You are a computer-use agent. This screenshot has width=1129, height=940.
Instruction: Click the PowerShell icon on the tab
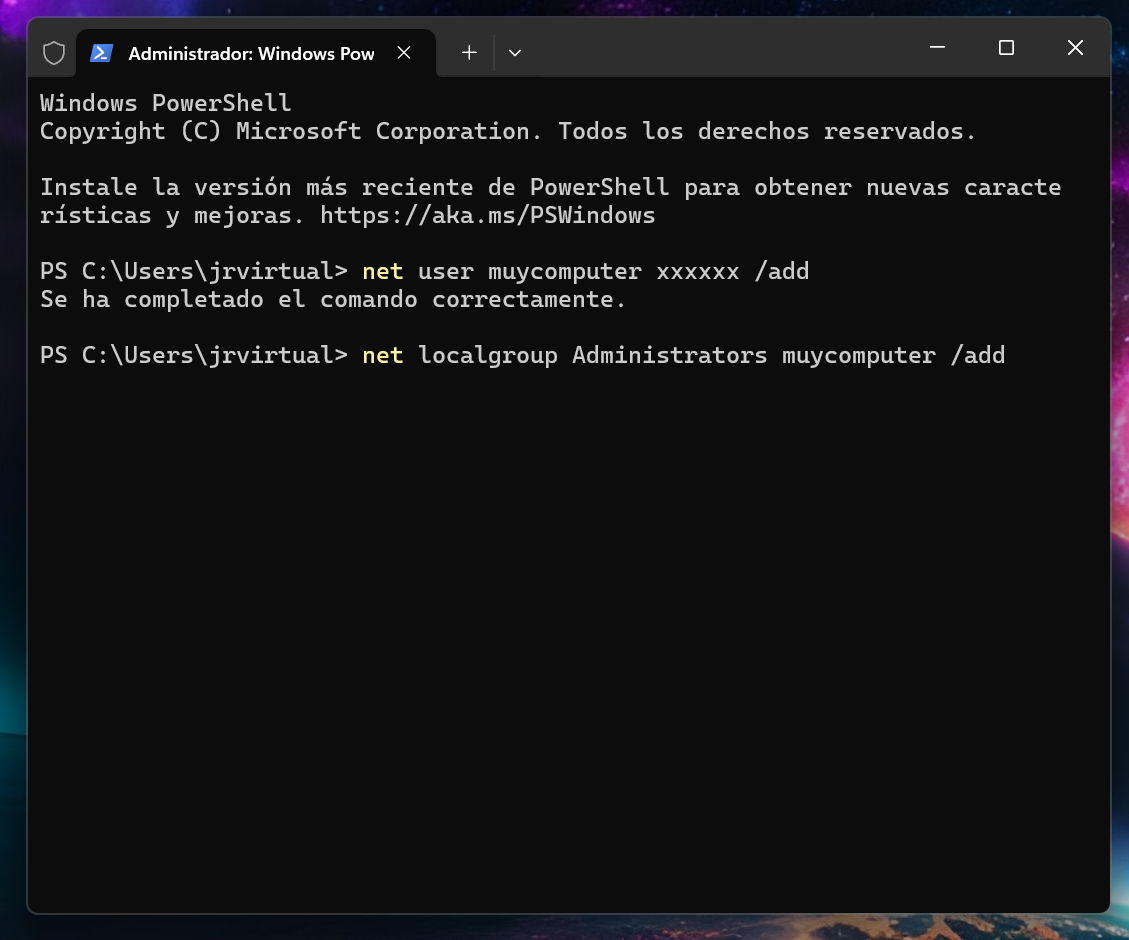click(101, 53)
